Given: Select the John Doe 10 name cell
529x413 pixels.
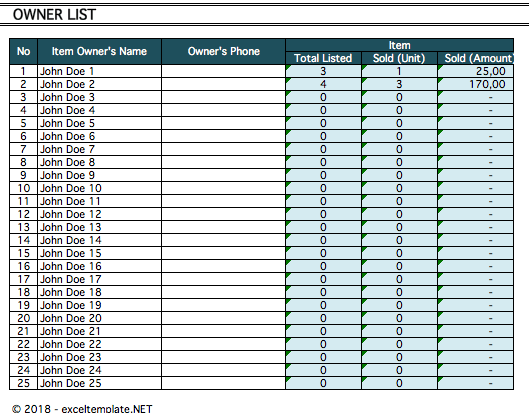Looking at the screenshot, I should (x=99, y=188).
